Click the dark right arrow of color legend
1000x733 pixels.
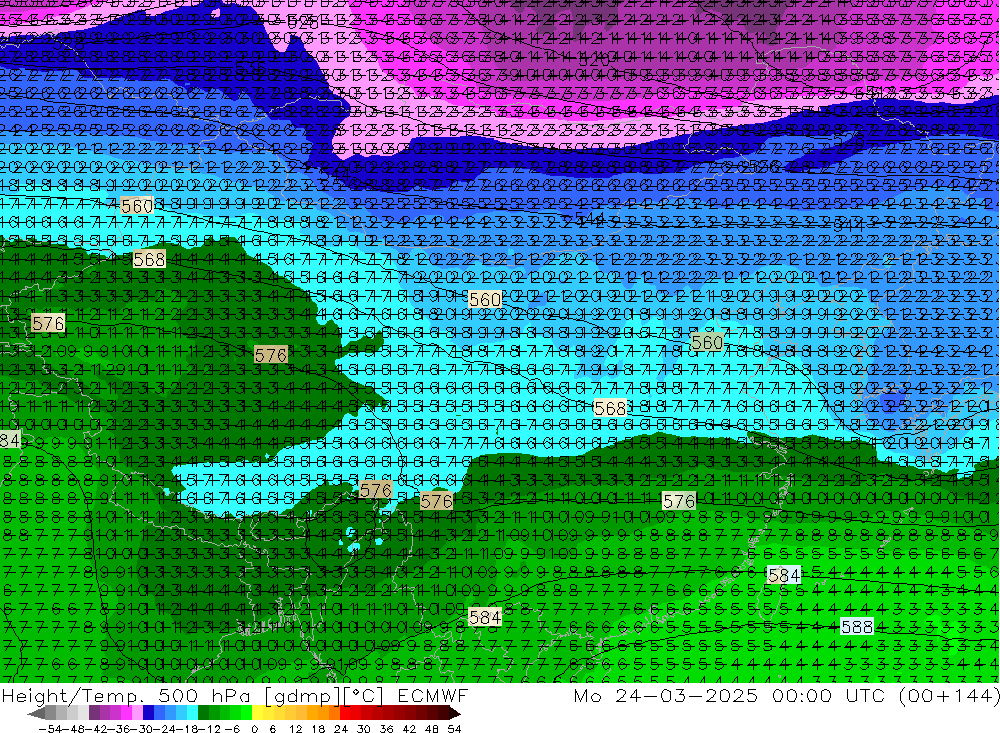pos(455,713)
